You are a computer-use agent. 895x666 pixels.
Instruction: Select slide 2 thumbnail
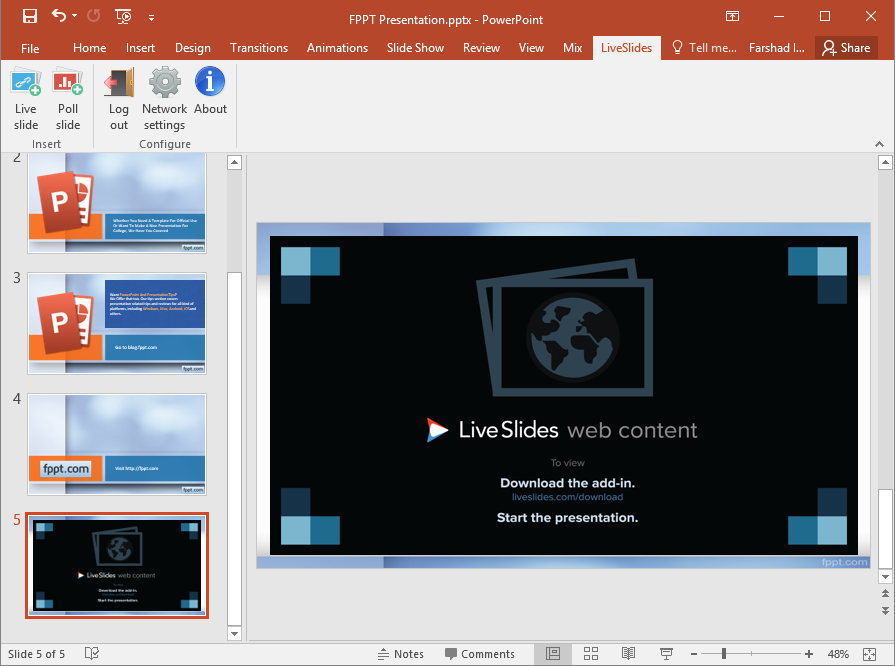click(x=117, y=203)
